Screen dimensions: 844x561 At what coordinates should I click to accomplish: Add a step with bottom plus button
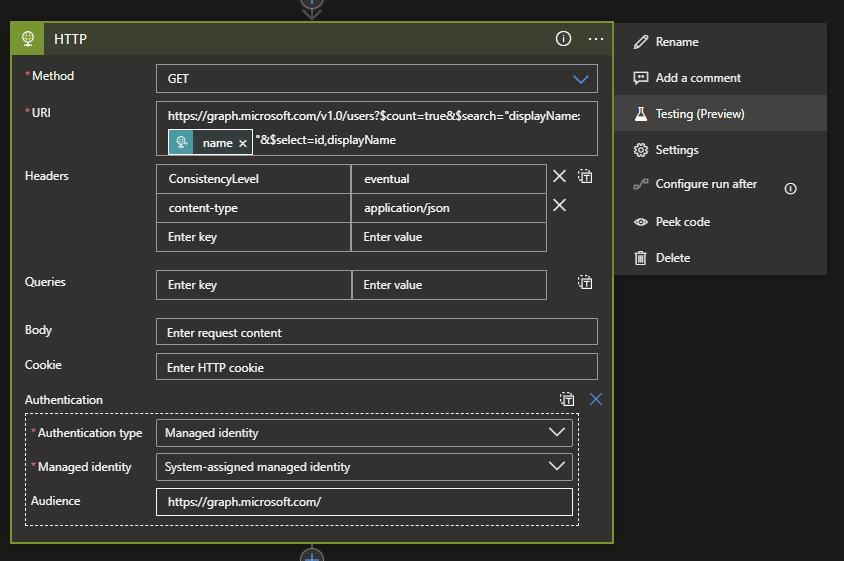312,555
